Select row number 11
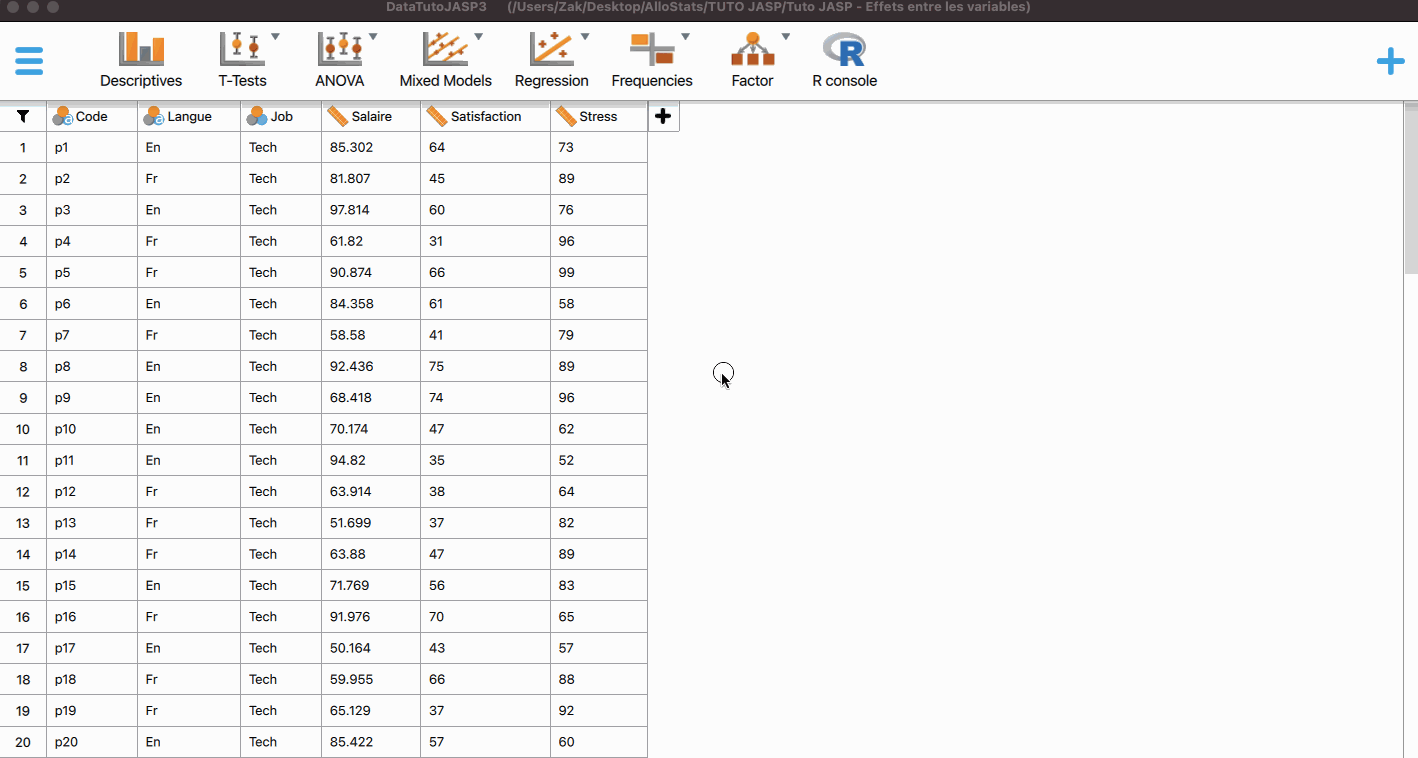The height and width of the screenshot is (758, 1418). coord(23,460)
